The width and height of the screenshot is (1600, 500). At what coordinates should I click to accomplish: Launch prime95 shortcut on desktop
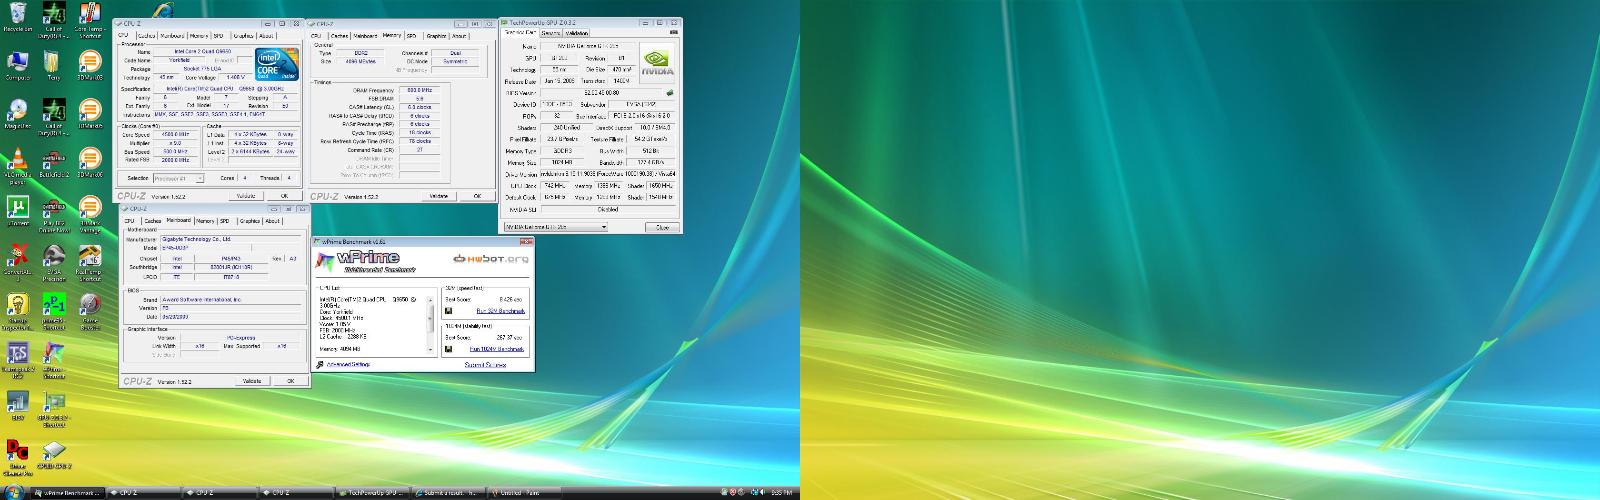click(53, 311)
